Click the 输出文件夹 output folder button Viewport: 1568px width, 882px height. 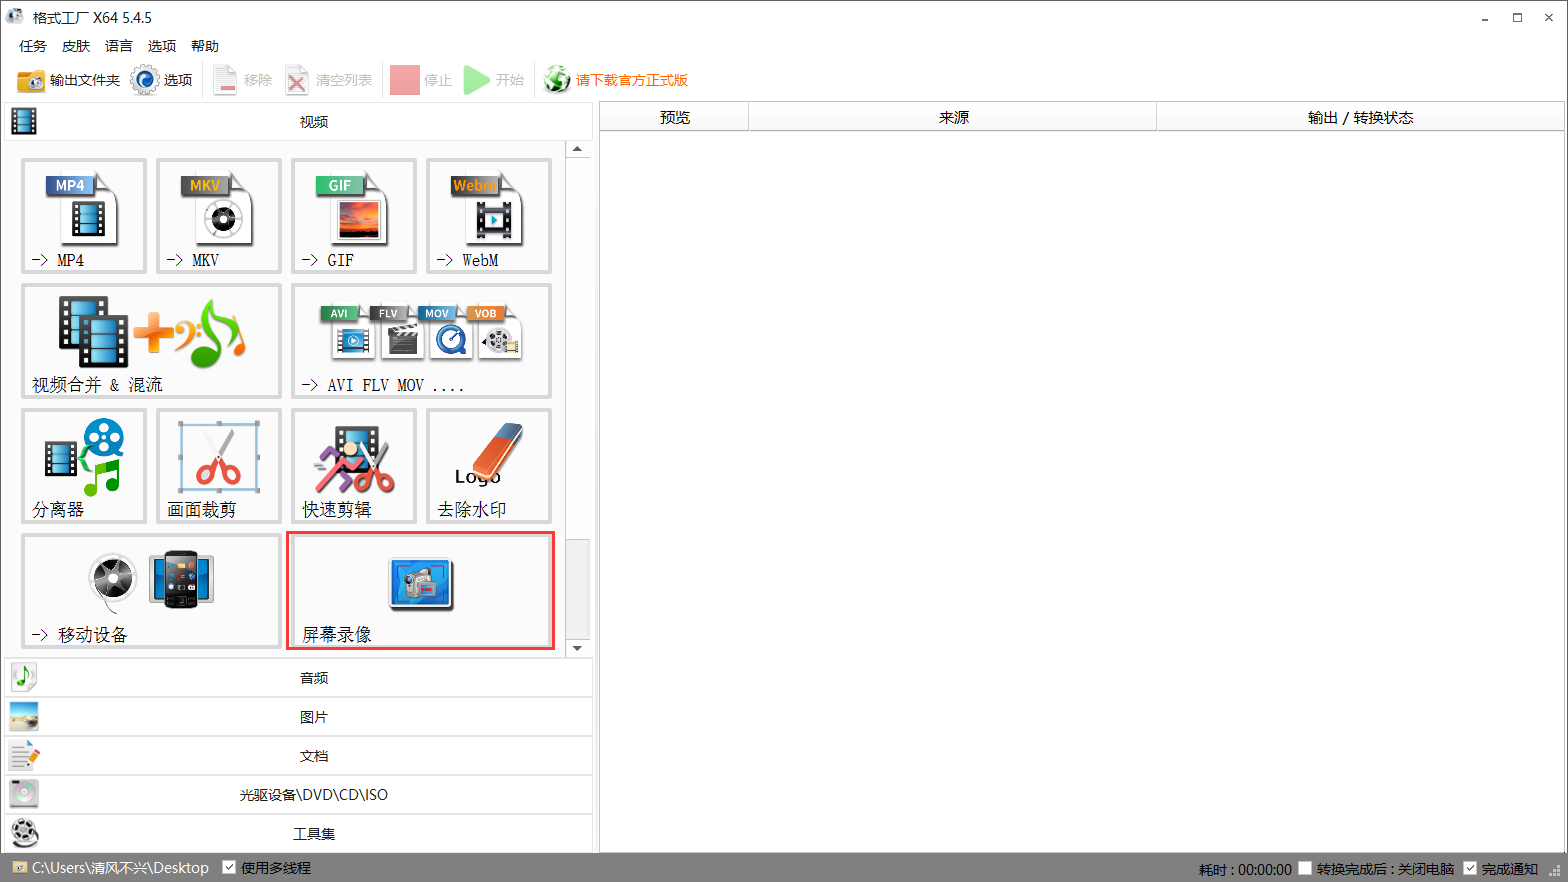(68, 80)
